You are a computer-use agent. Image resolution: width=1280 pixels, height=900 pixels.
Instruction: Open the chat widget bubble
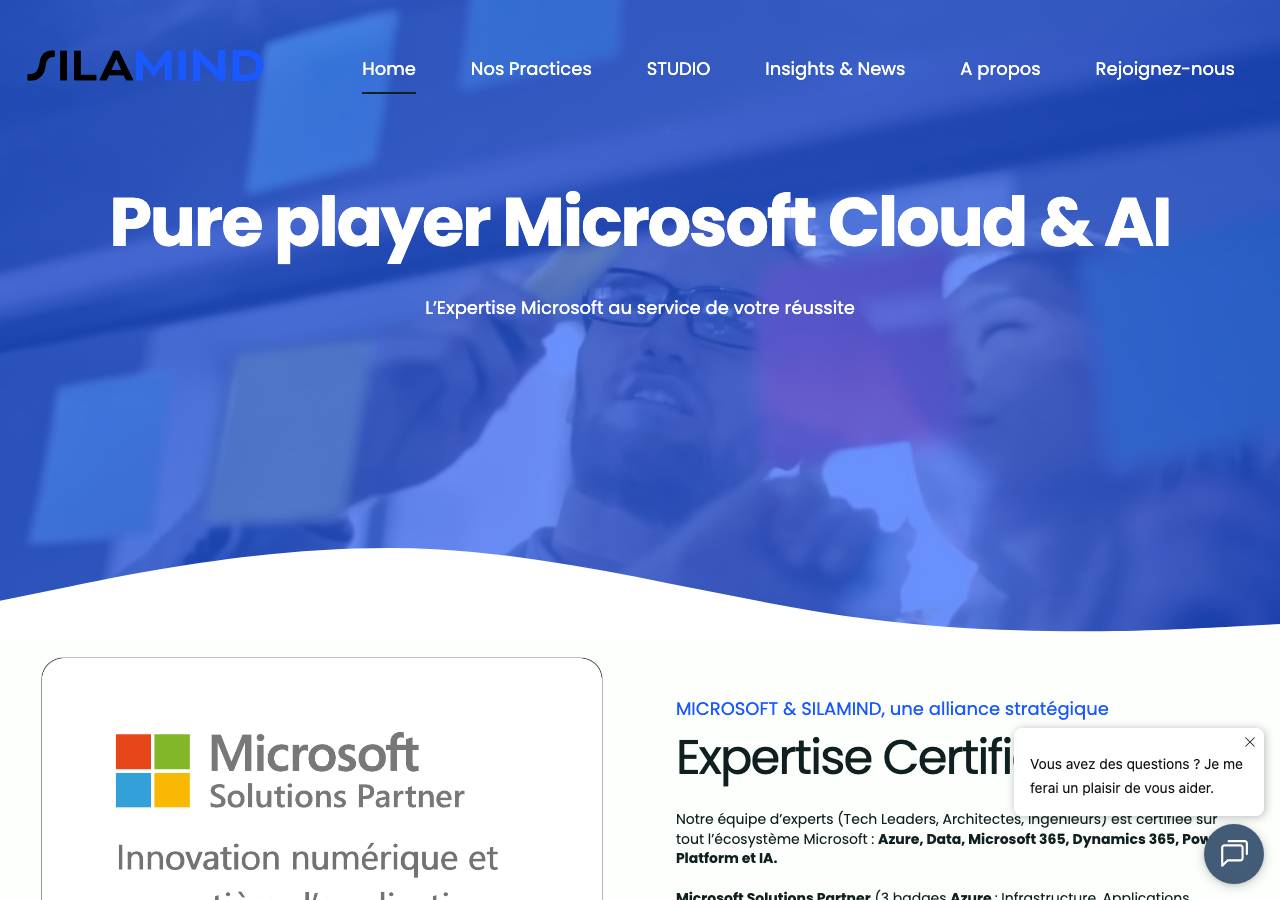coord(1234,854)
